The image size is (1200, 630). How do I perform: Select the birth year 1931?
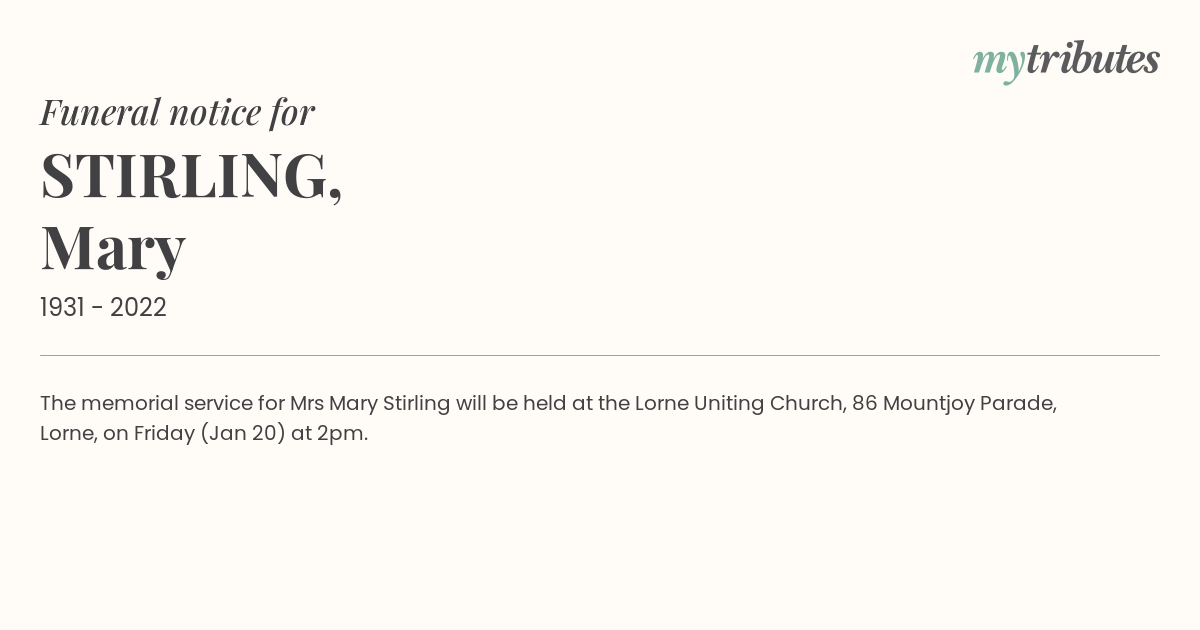pos(62,307)
